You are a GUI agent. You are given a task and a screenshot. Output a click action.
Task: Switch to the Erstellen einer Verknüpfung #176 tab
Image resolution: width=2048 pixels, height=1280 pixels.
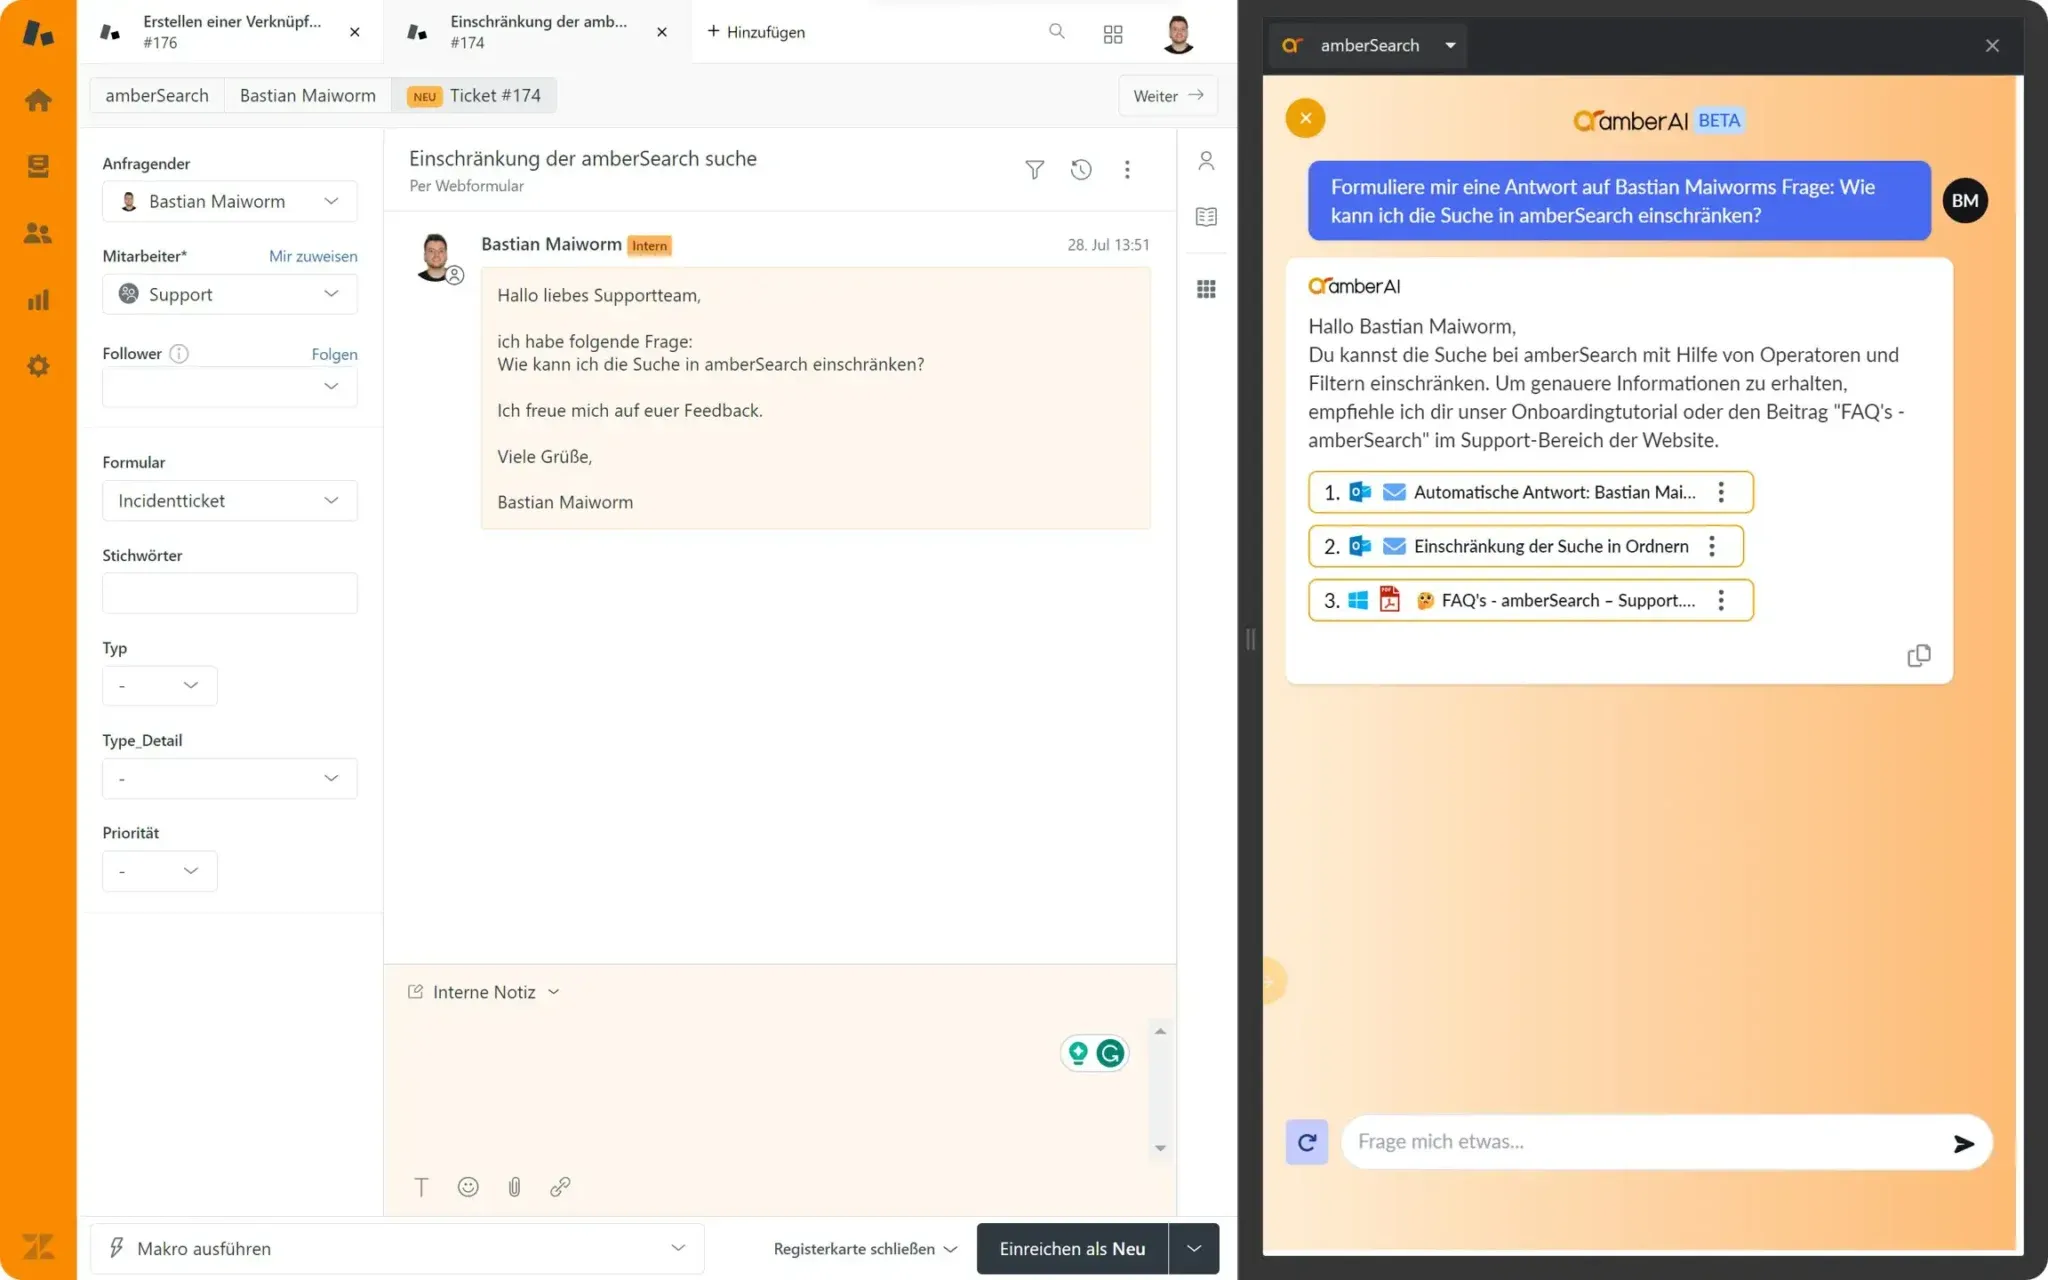[x=231, y=32]
